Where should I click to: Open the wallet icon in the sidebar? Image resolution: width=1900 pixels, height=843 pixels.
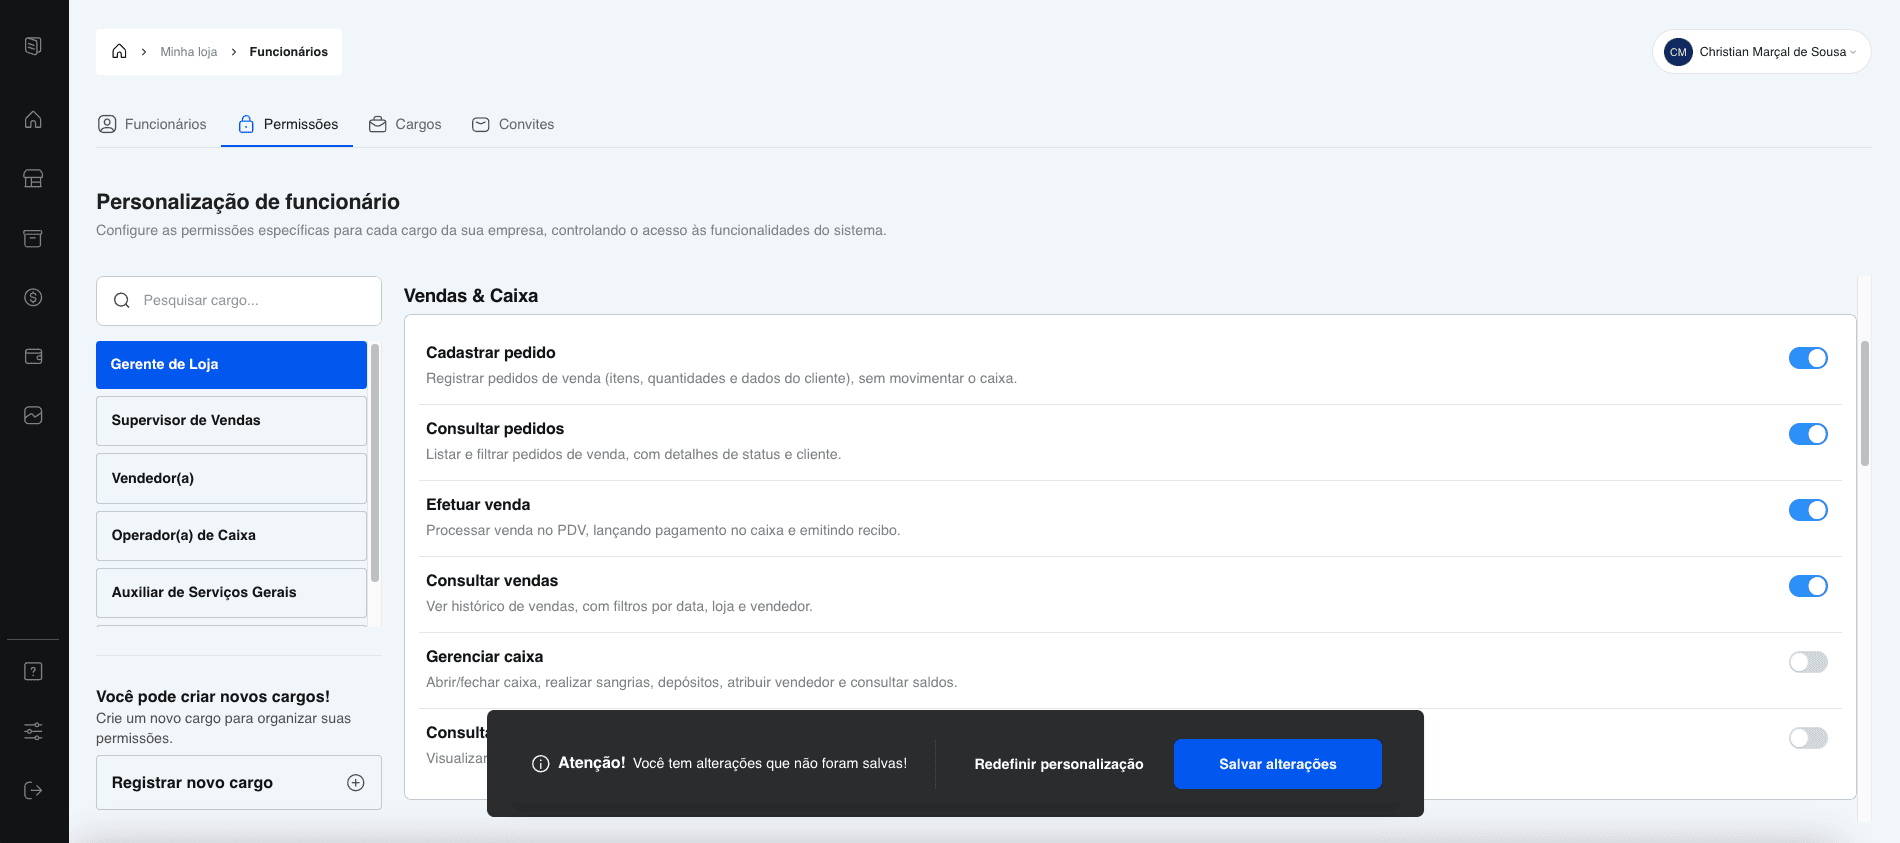tap(33, 356)
